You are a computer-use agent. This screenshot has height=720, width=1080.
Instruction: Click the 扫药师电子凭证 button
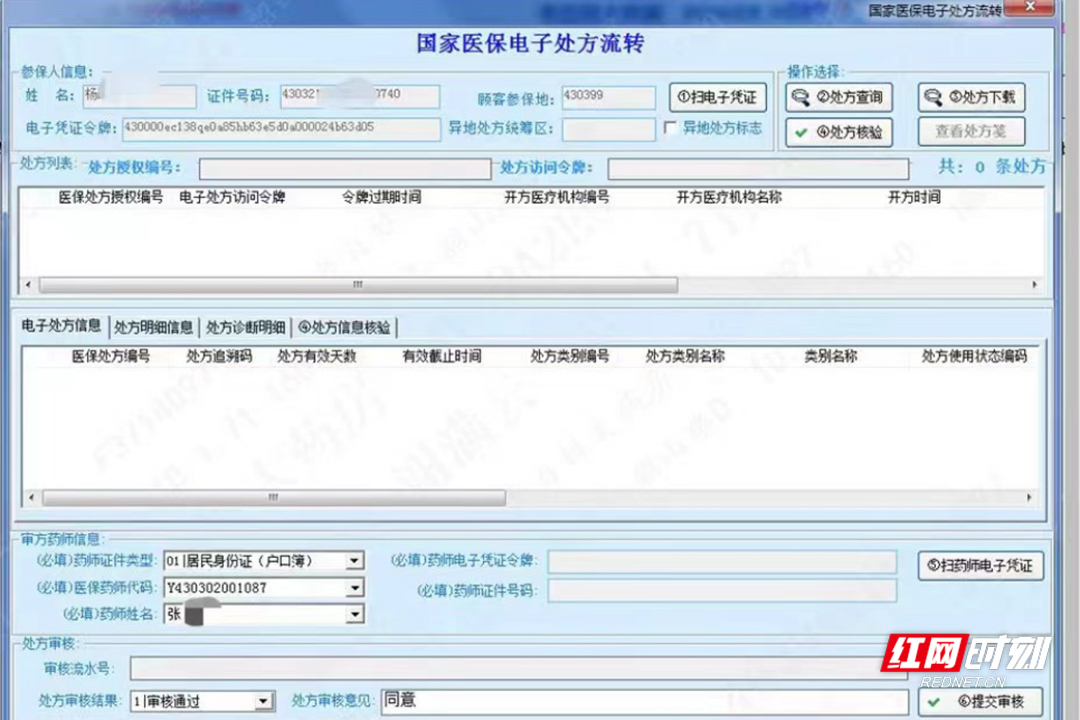[980, 565]
